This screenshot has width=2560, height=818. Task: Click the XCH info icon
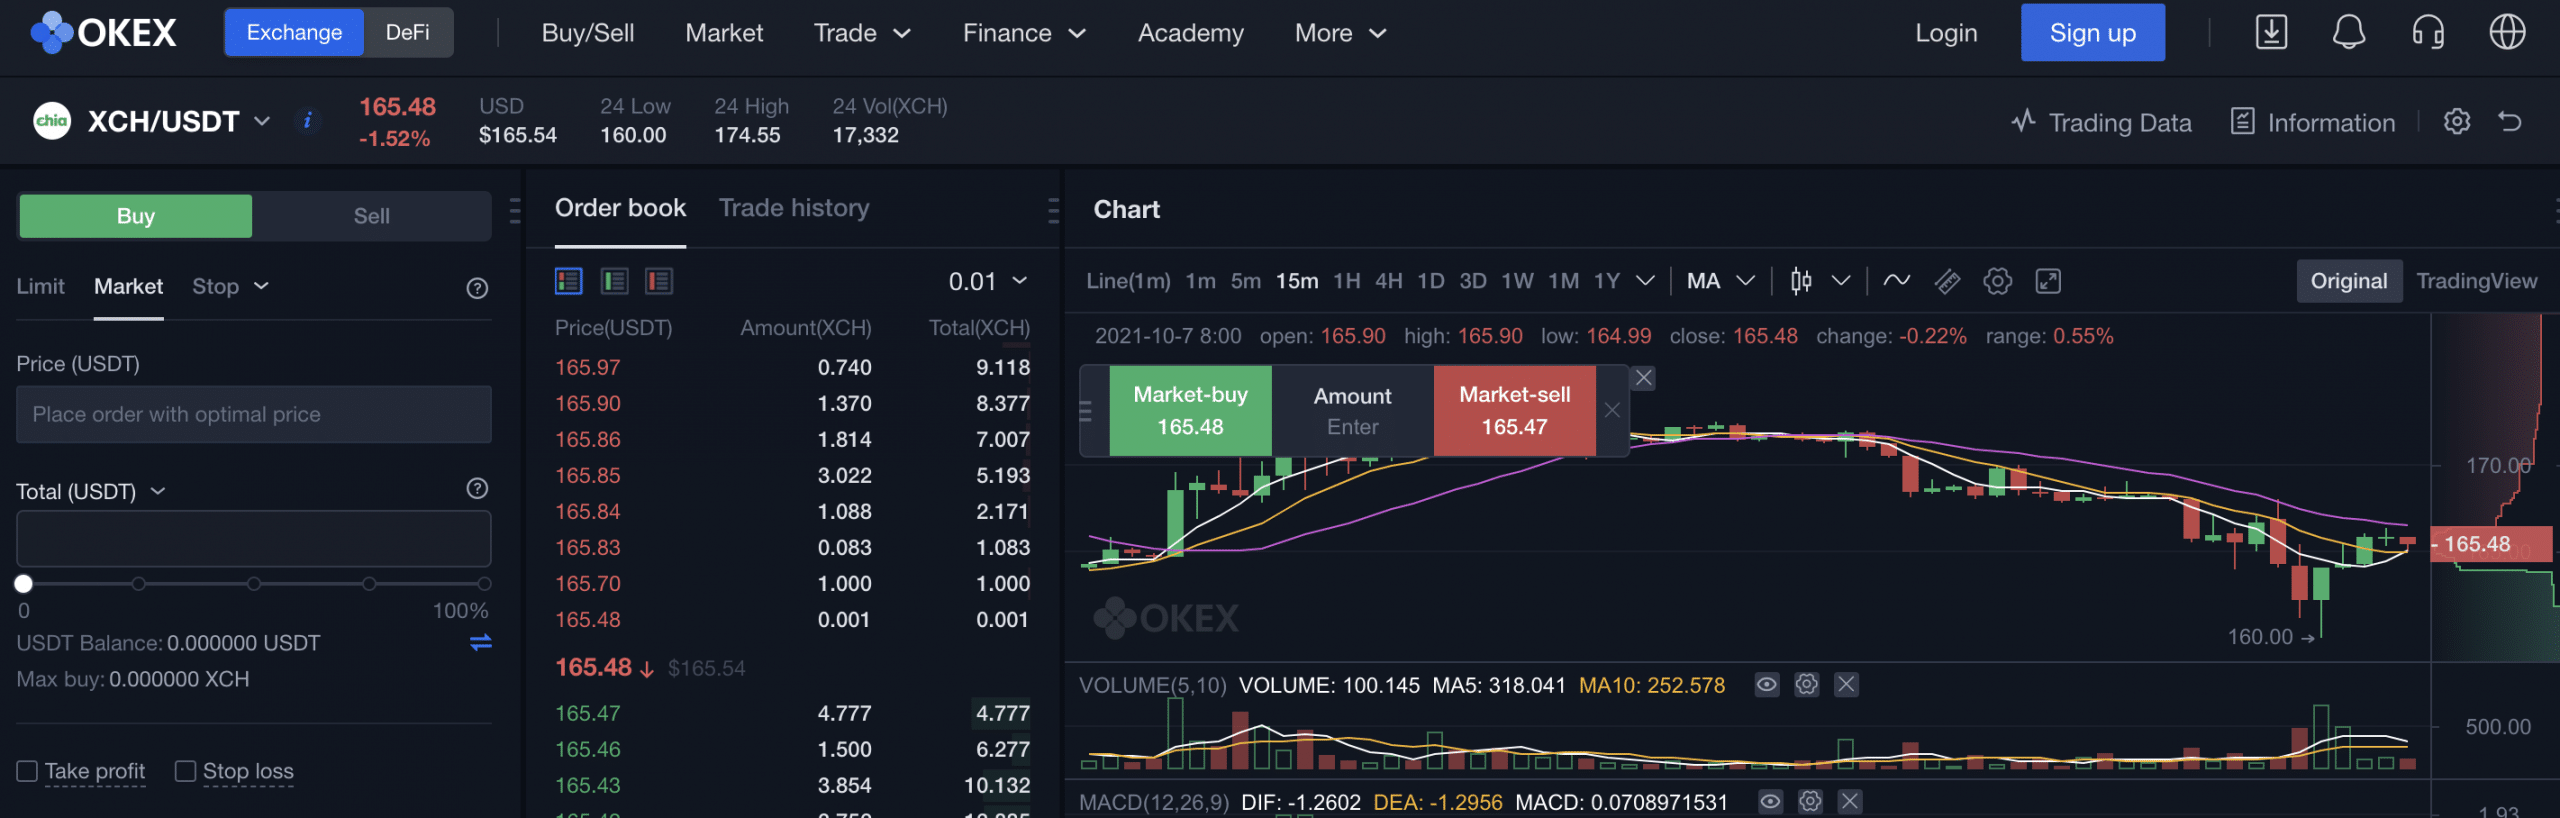(x=308, y=121)
